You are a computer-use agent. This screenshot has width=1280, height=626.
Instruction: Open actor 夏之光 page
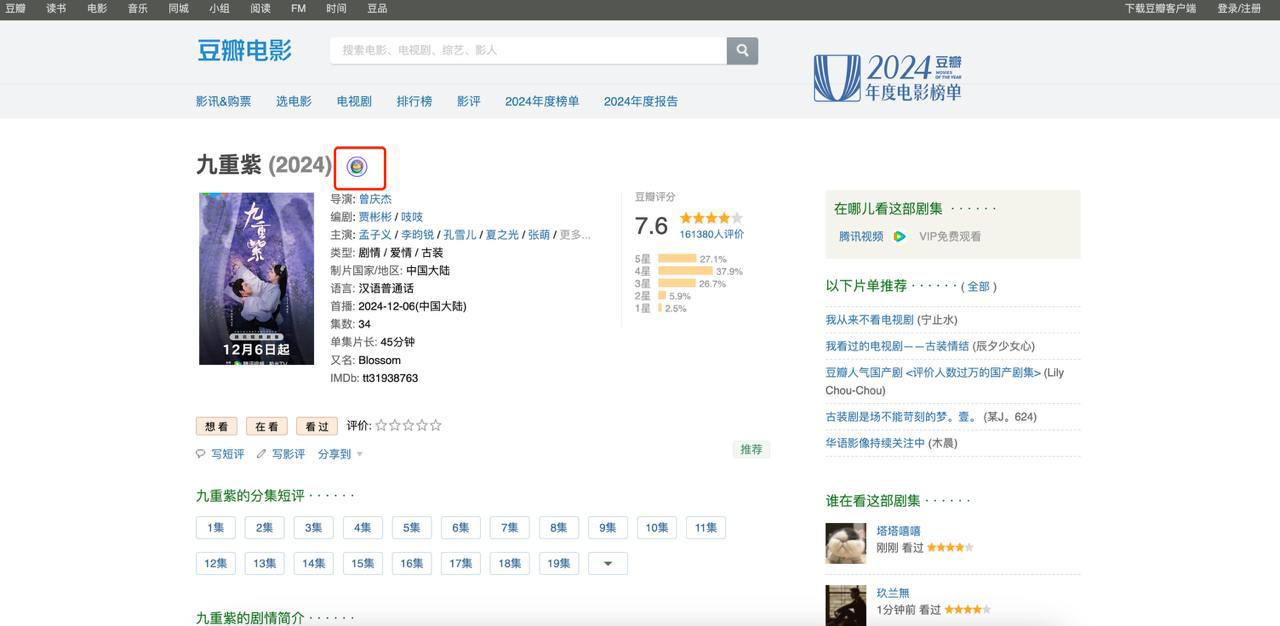502,235
